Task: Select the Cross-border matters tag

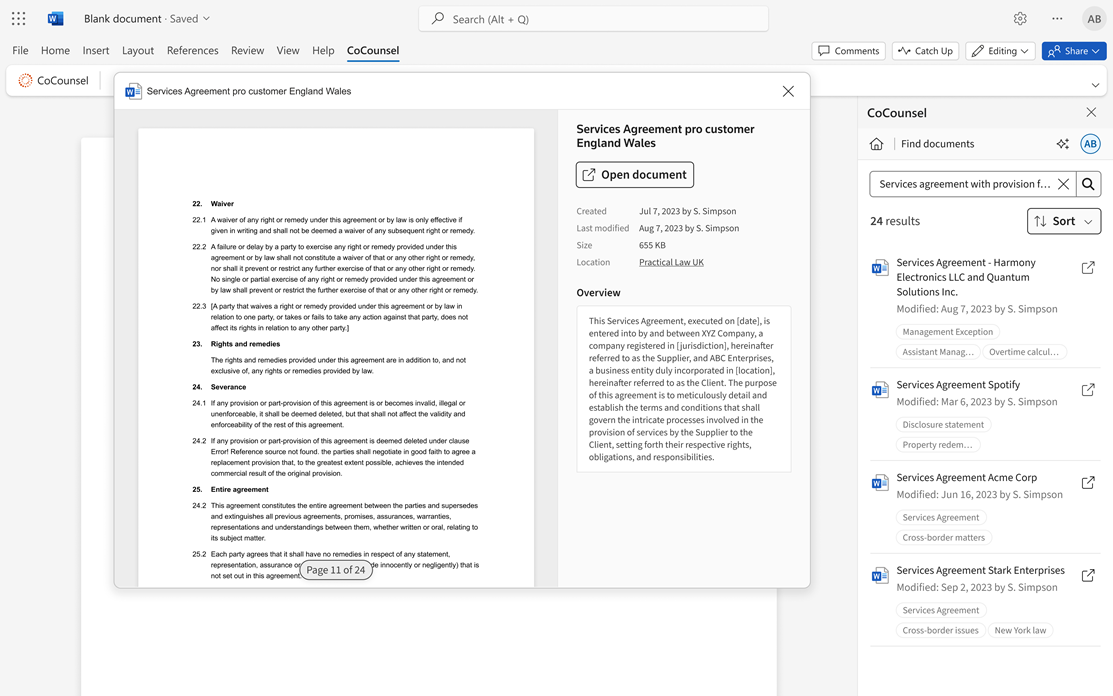Action: pyautogui.click(x=943, y=538)
